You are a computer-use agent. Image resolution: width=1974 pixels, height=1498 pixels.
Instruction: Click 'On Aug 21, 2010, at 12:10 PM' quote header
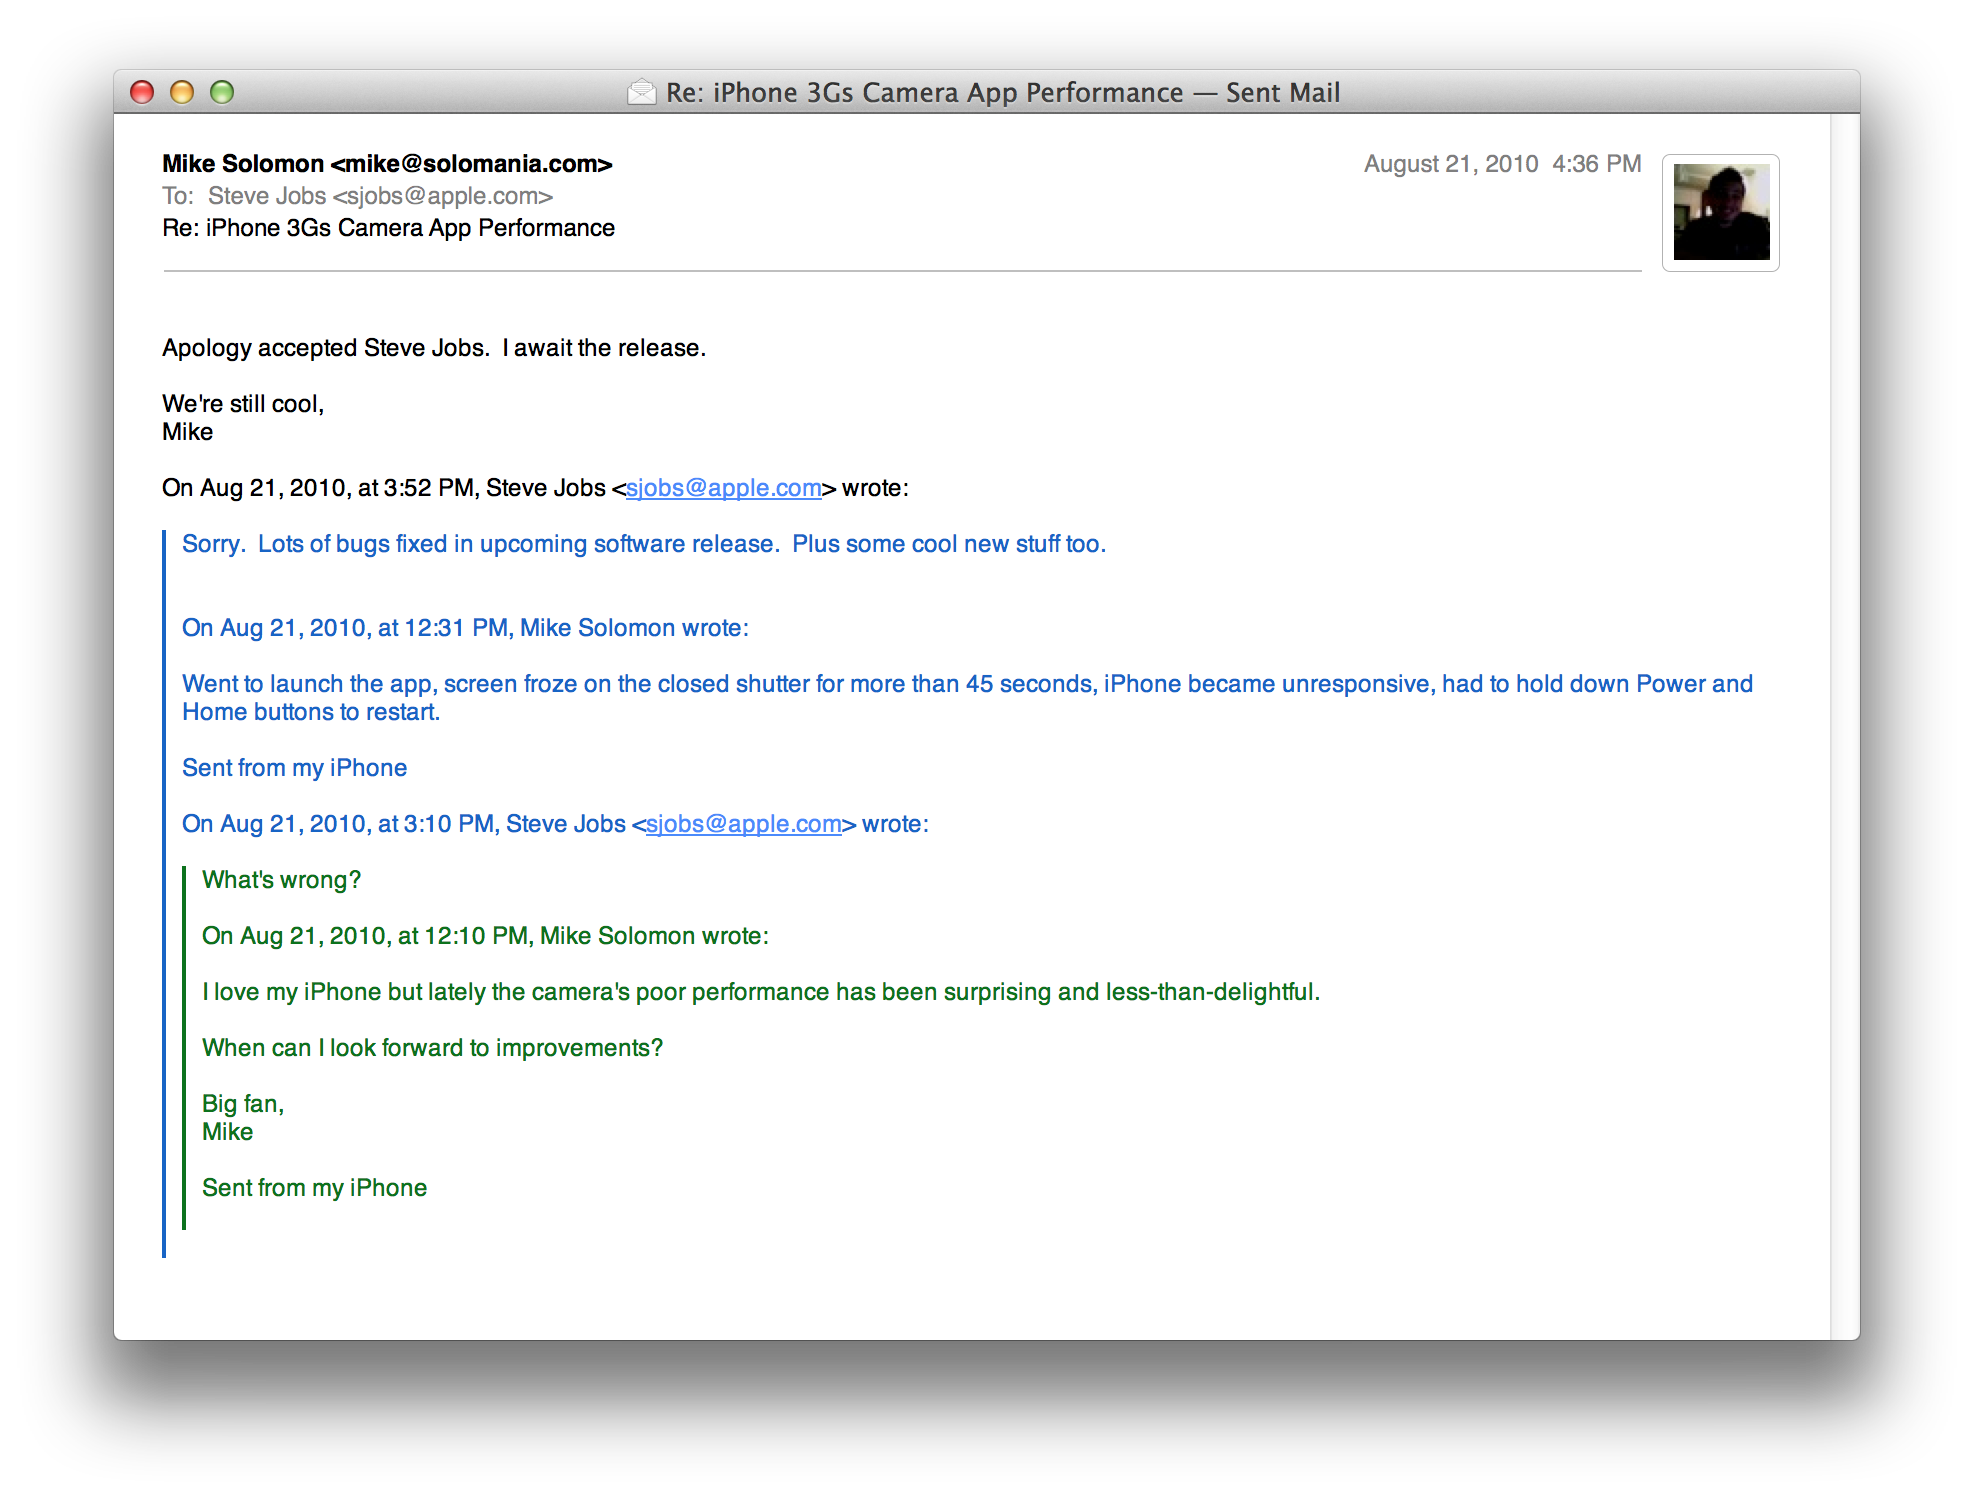click(x=485, y=936)
